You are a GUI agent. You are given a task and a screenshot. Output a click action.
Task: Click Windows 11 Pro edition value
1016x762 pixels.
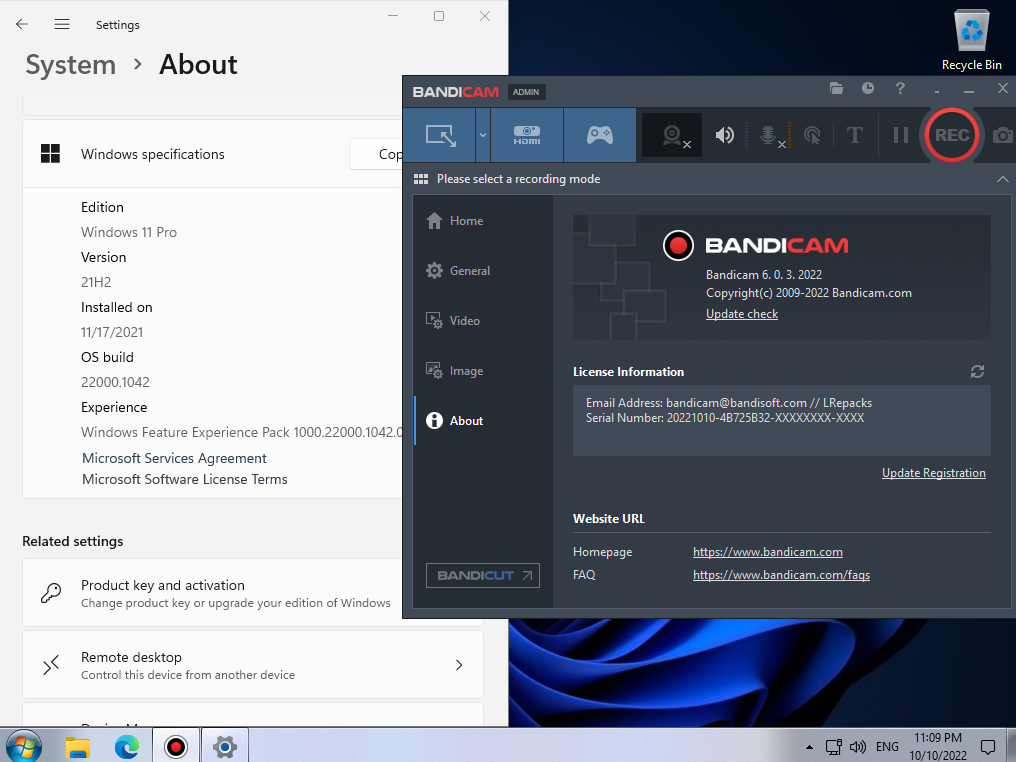129,232
